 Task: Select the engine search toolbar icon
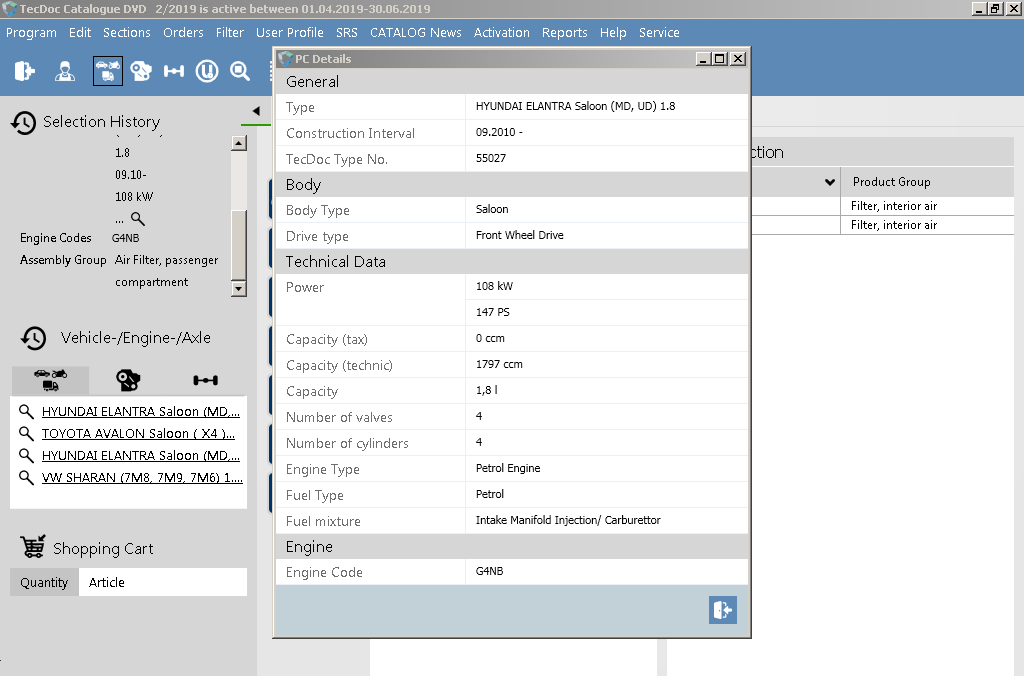[140, 71]
